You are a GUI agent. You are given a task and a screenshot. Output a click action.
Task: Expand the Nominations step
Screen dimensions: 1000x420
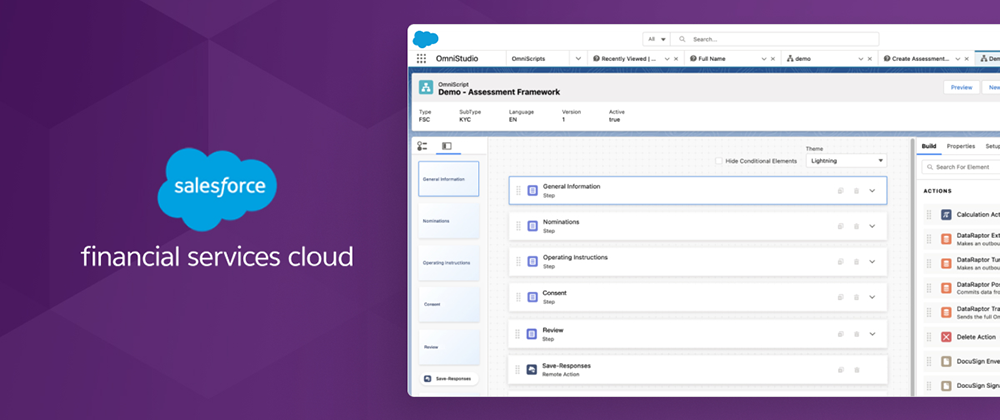tap(872, 226)
